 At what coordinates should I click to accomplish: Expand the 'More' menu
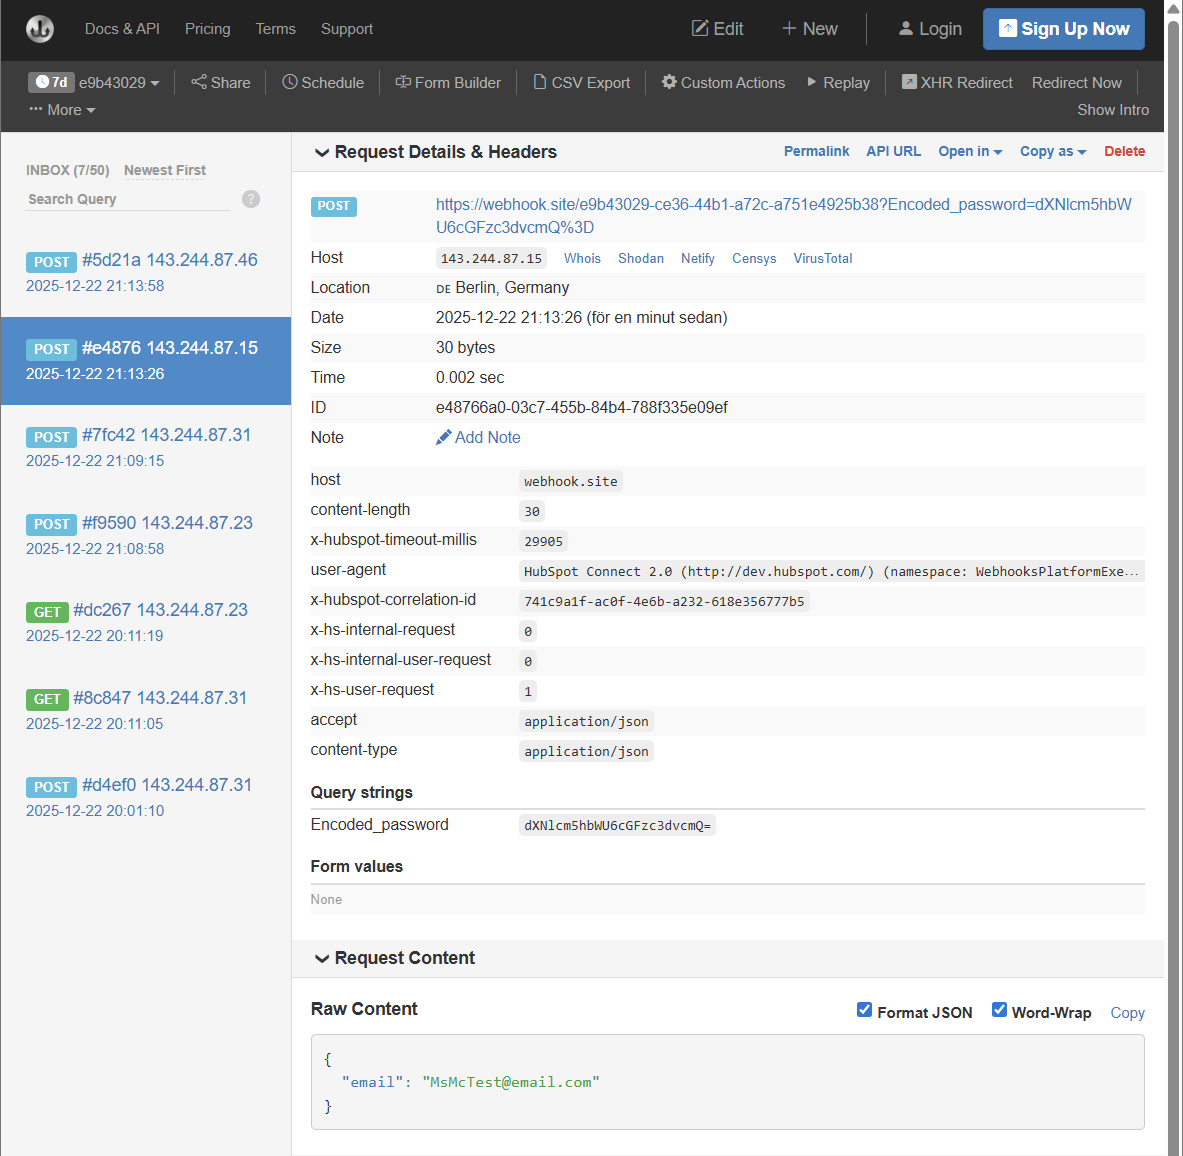(x=61, y=110)
